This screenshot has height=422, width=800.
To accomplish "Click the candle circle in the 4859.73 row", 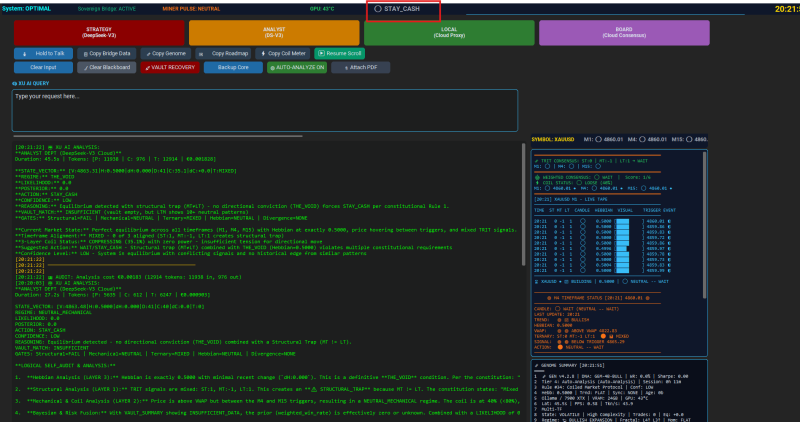I will (583, 259).
